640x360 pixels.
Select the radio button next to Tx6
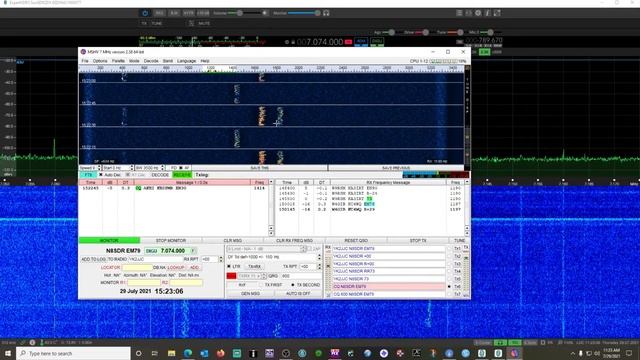tap(449, 287)
